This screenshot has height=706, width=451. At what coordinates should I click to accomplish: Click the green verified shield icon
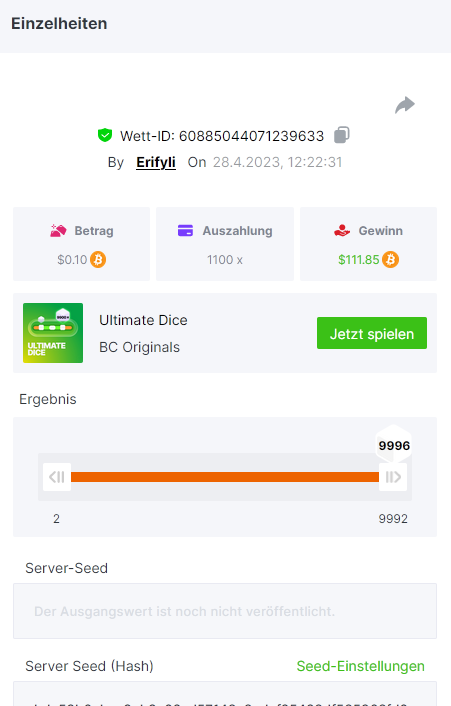pos(105,135)
